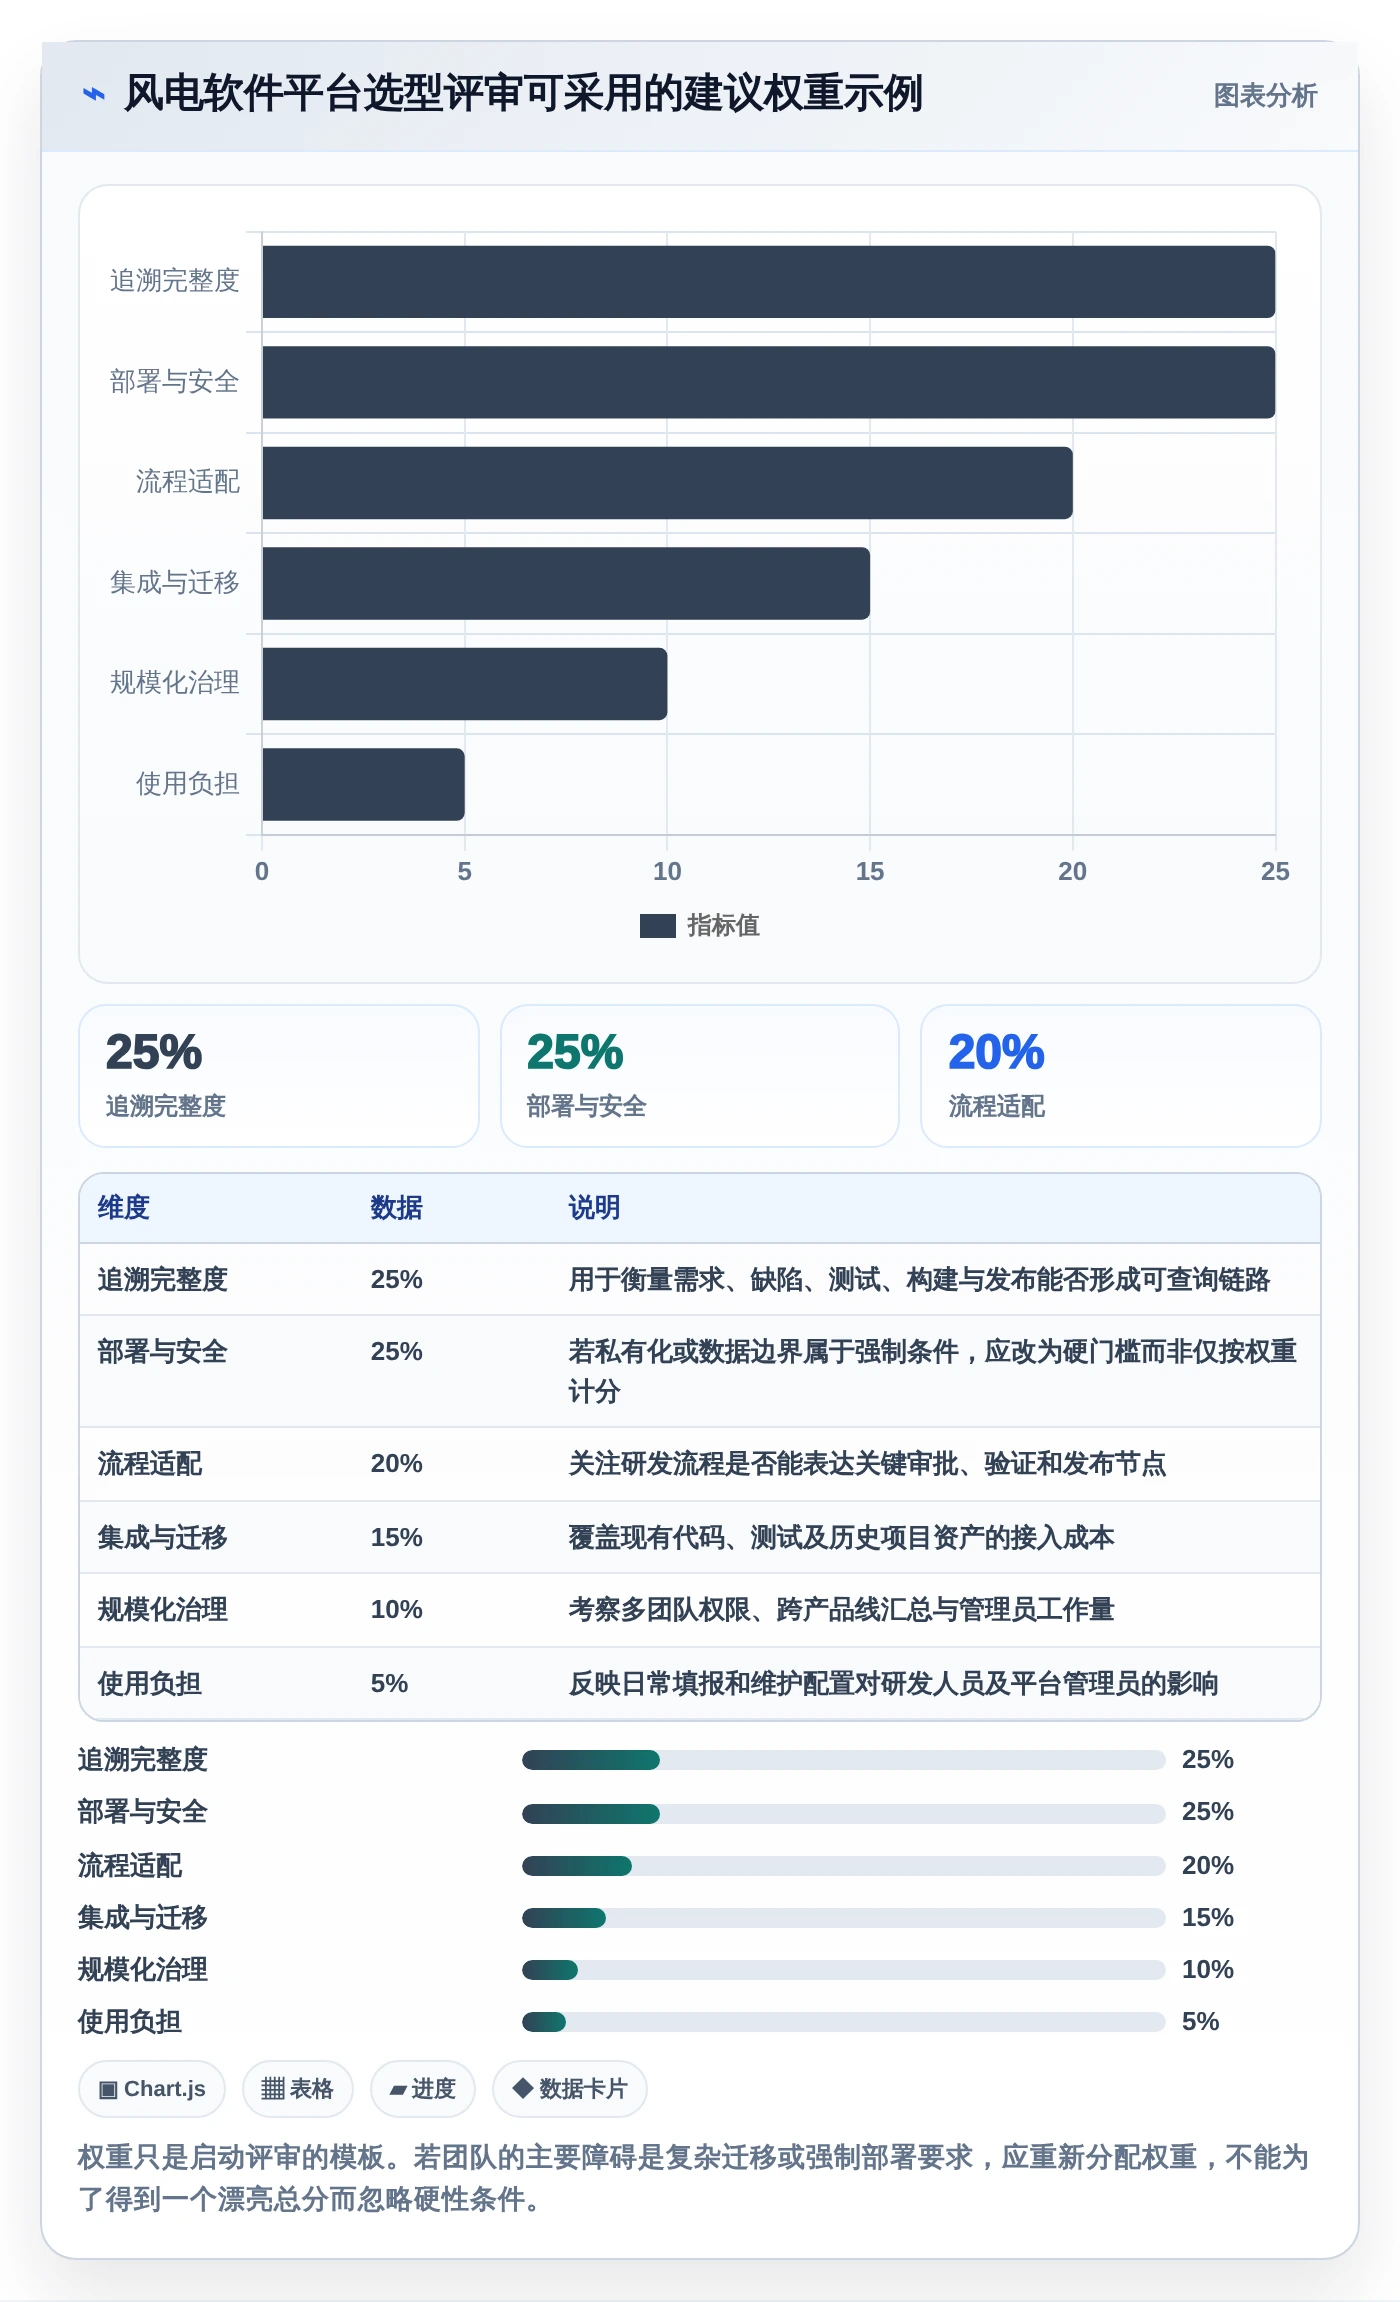The height and width of the screenshot is (2302, 1400).
Task: Select the 集成与迁移 bar in chart
Action: tap(566, 583)
